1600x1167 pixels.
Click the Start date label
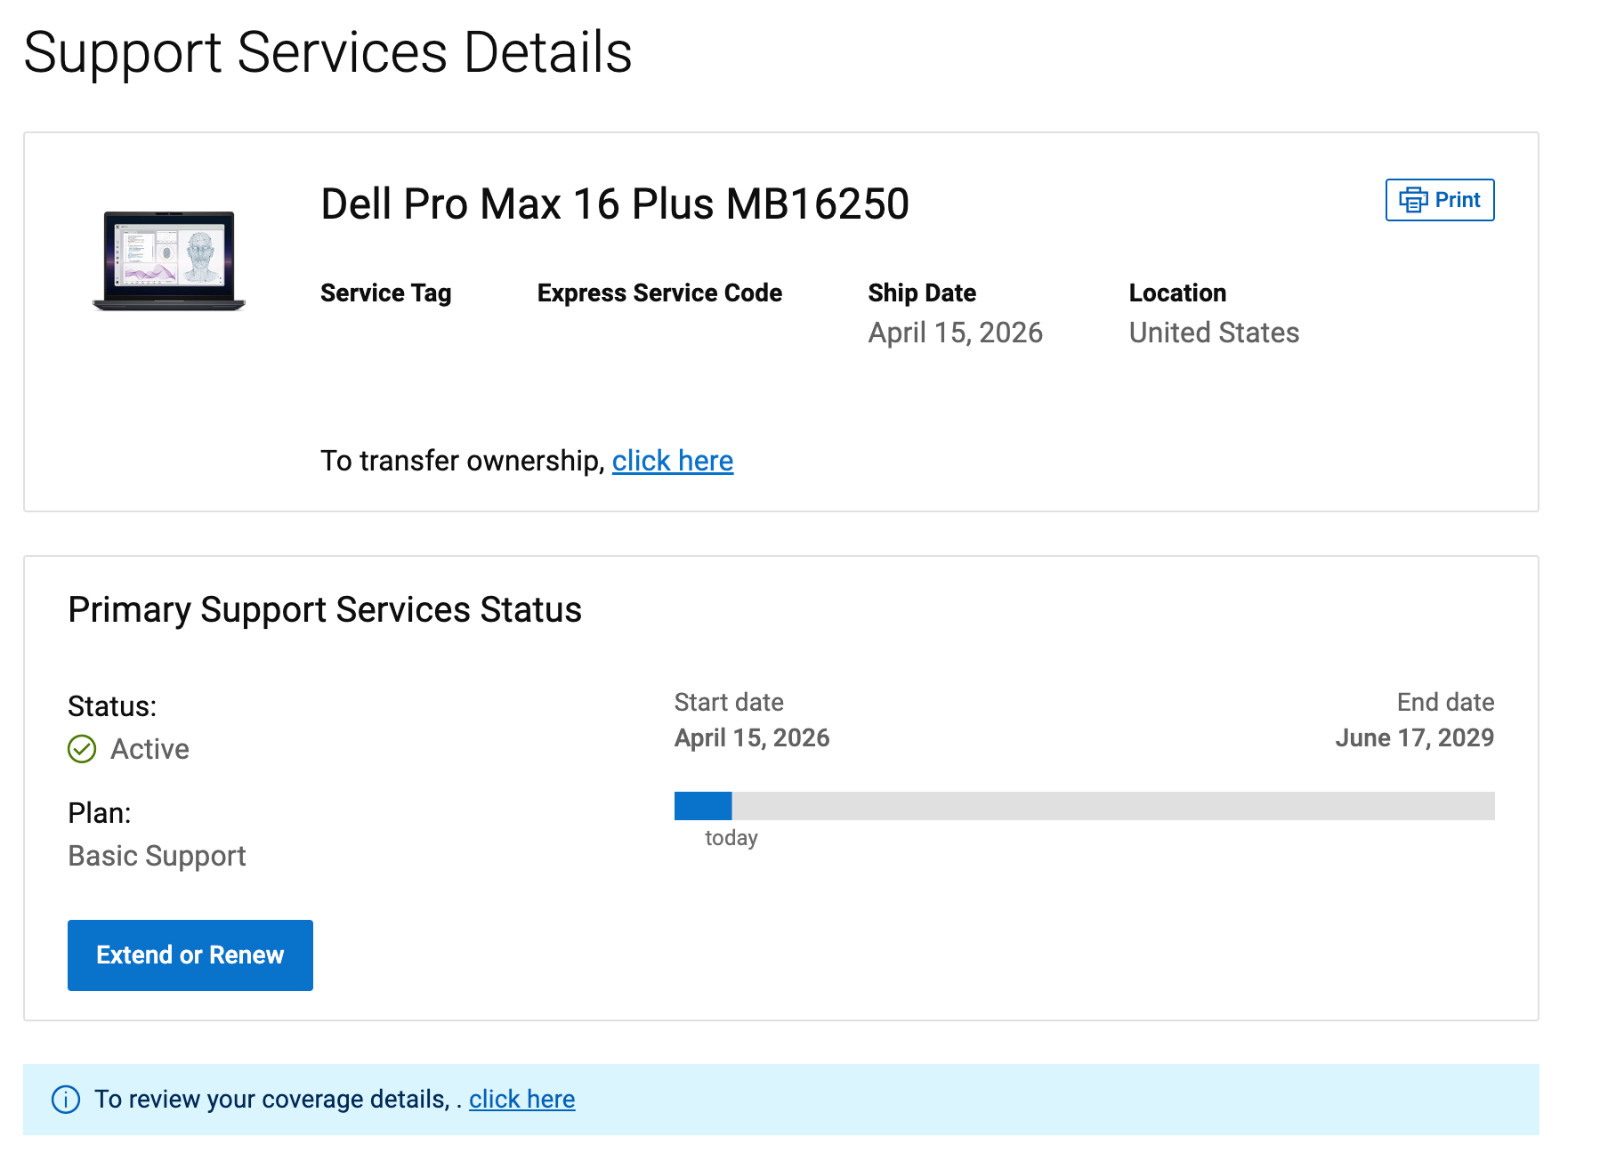tap(729, 702)
